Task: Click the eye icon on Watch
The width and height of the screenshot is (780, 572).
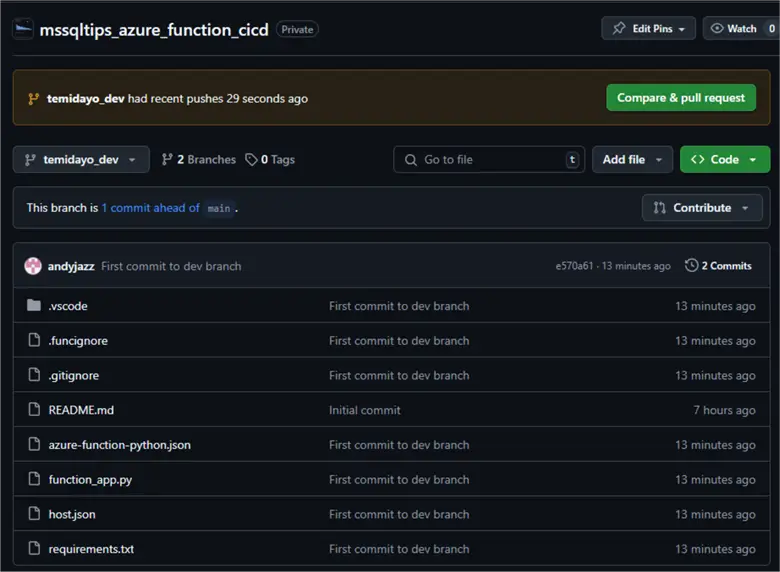Action: pos(717,28)
